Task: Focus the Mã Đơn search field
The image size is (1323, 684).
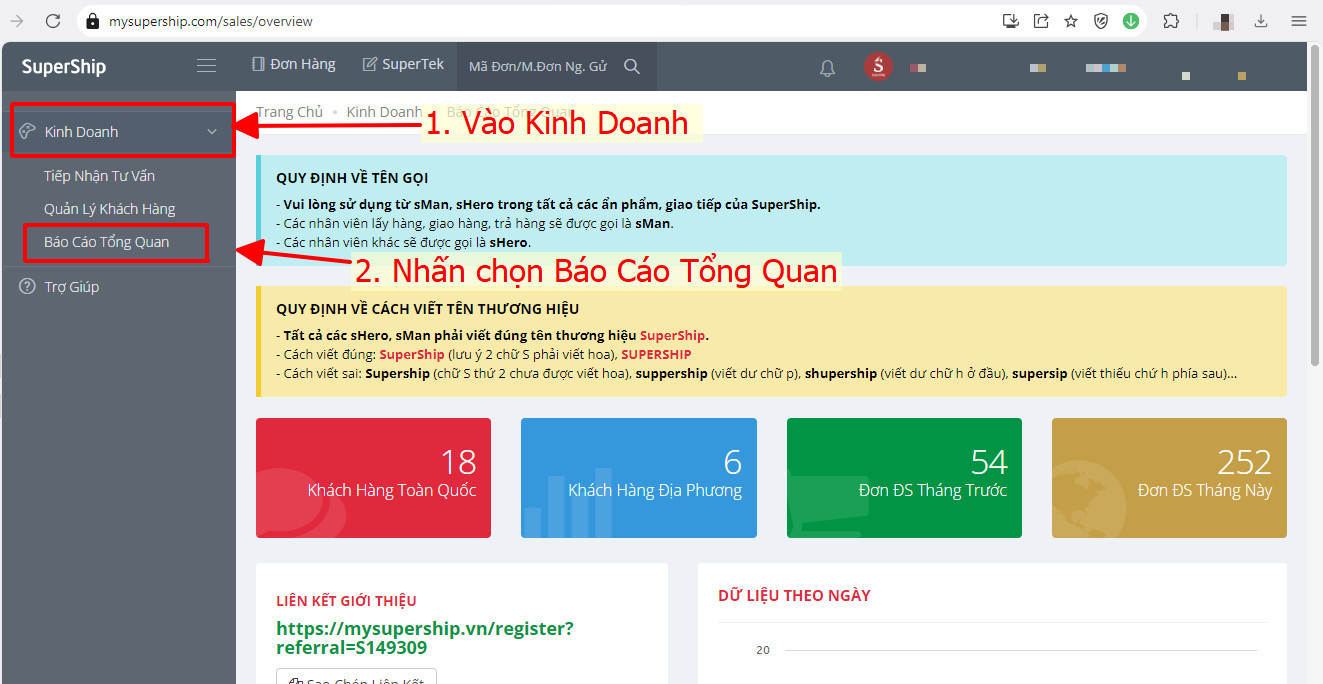Action: 538,66
